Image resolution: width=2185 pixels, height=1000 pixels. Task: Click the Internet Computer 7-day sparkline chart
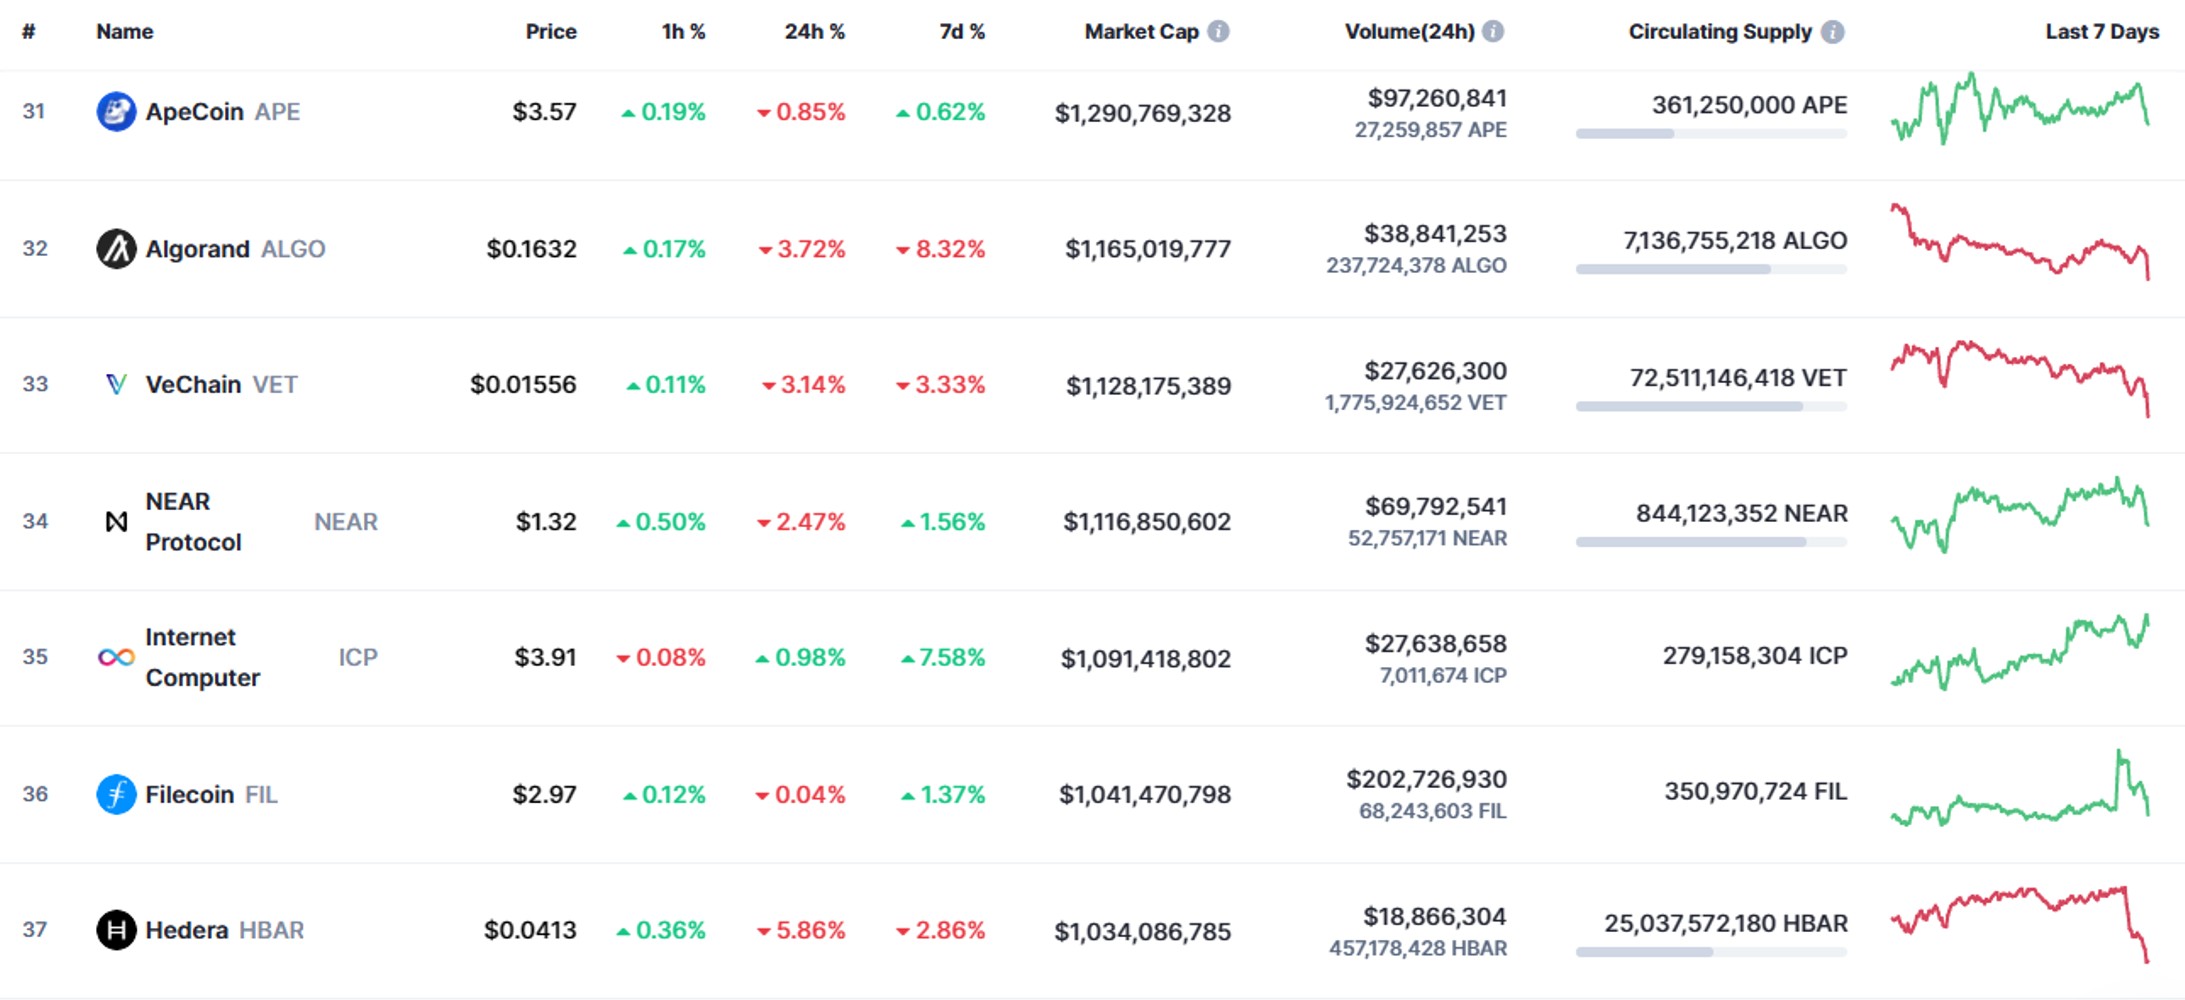click(x=2020, y=652)
